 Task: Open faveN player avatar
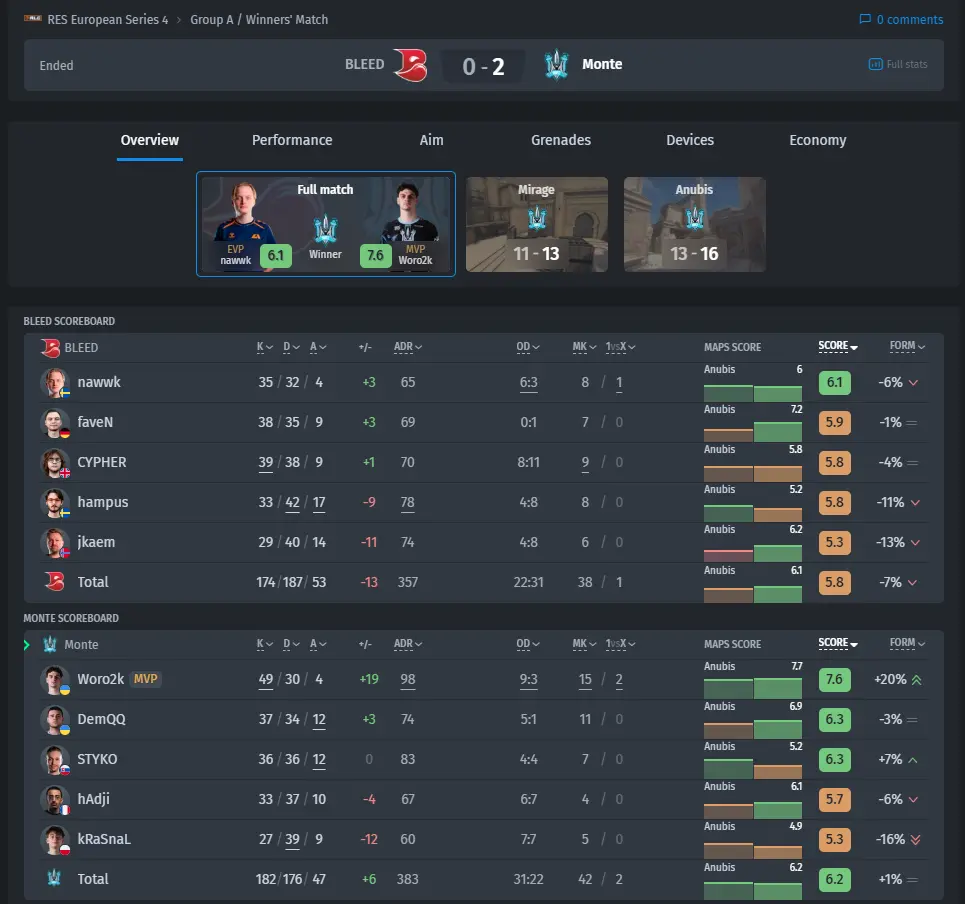[55, 422]
